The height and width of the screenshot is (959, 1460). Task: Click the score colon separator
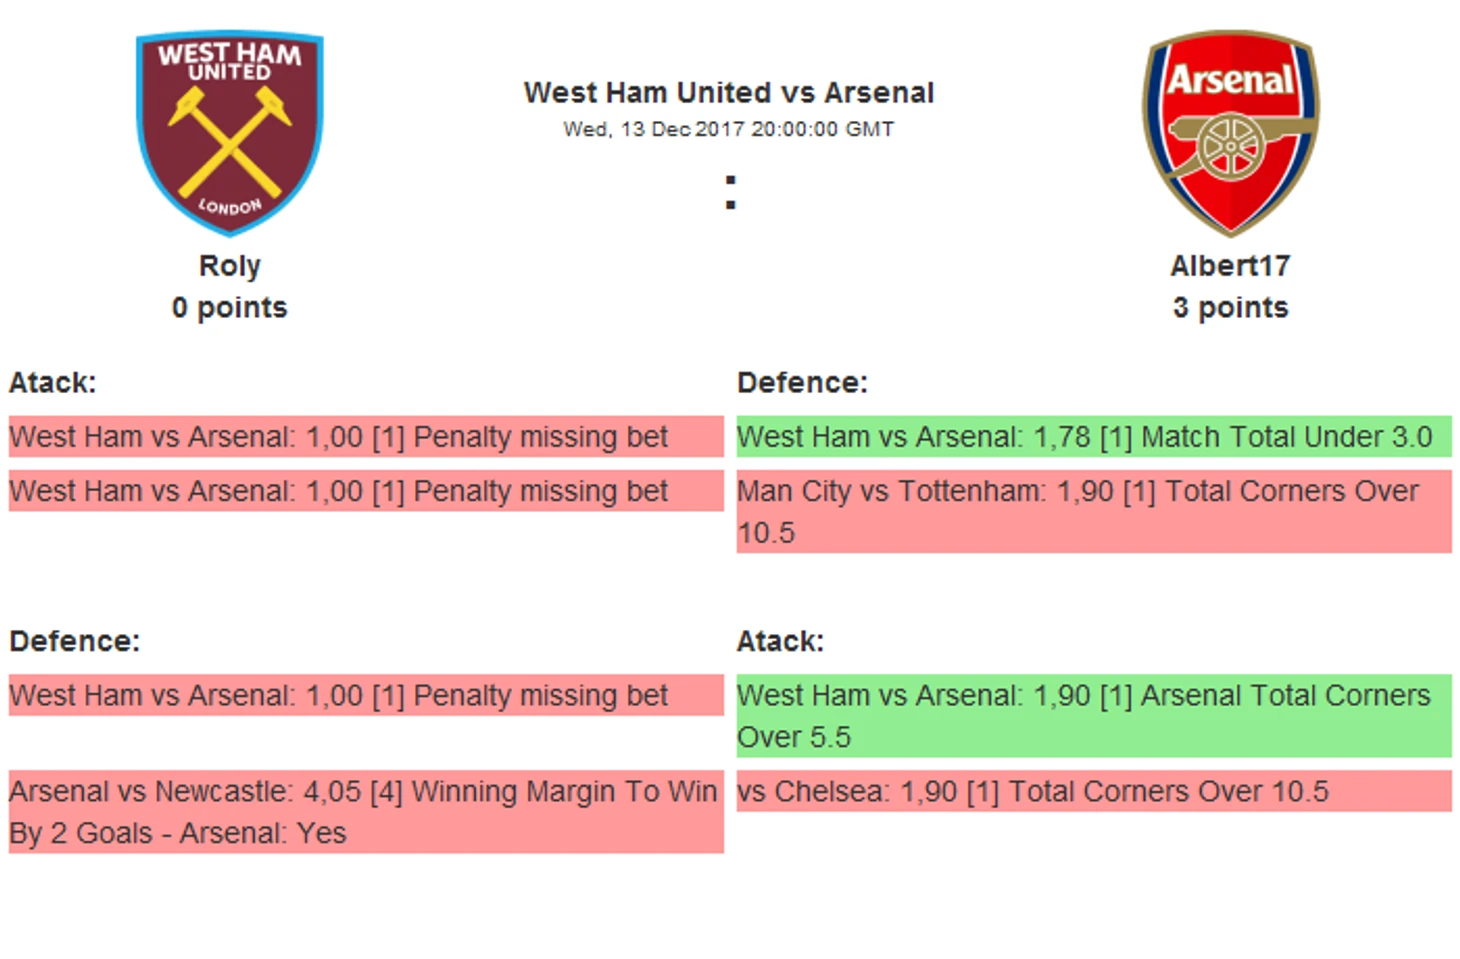731,193
